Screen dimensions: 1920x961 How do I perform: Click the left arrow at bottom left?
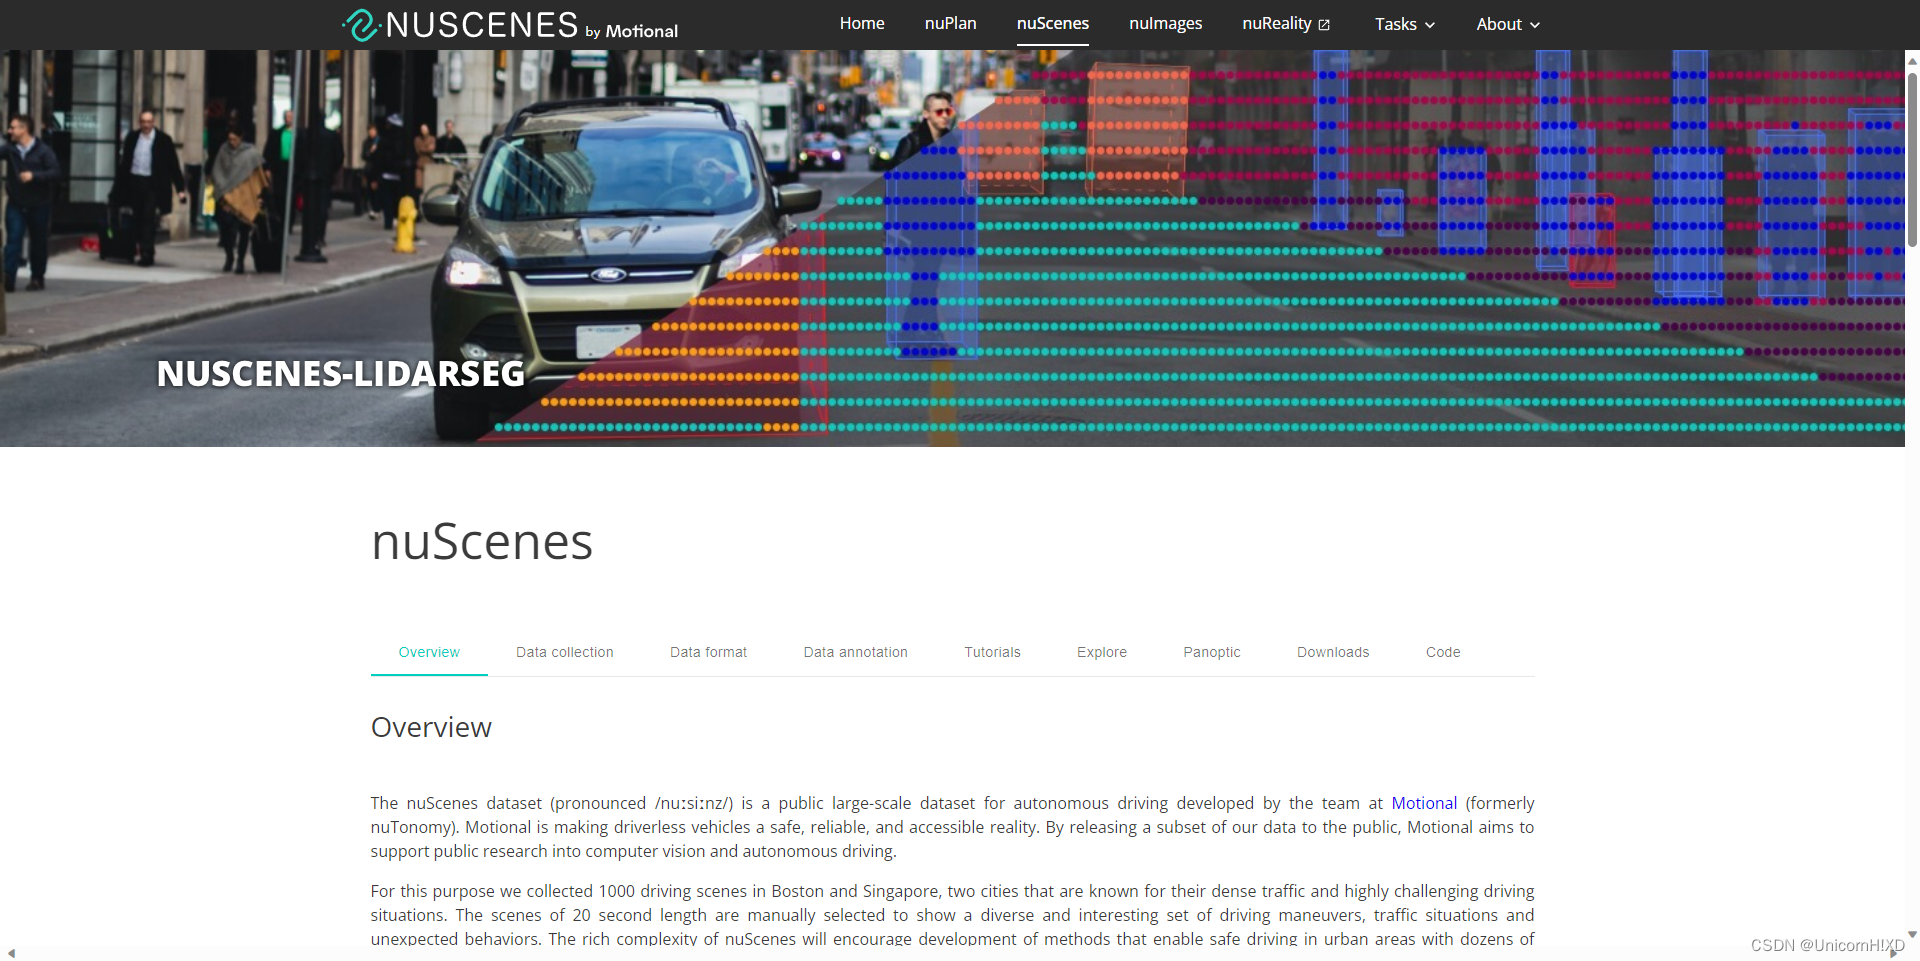(x=11, y=952)
